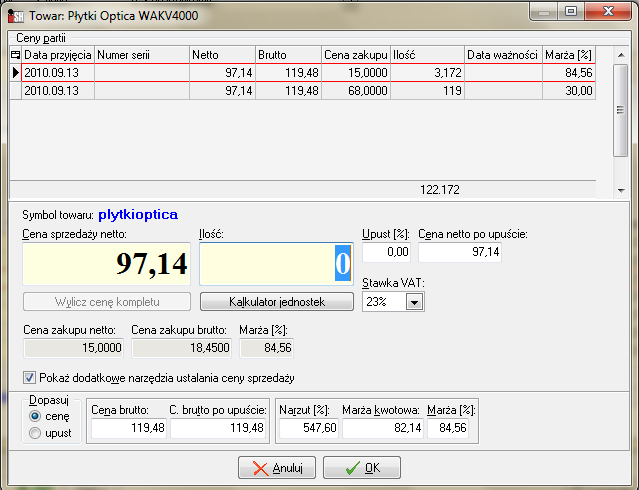The image size is (639, 490).
Task: Click margin cell 30,00
Action: (569, 90)
